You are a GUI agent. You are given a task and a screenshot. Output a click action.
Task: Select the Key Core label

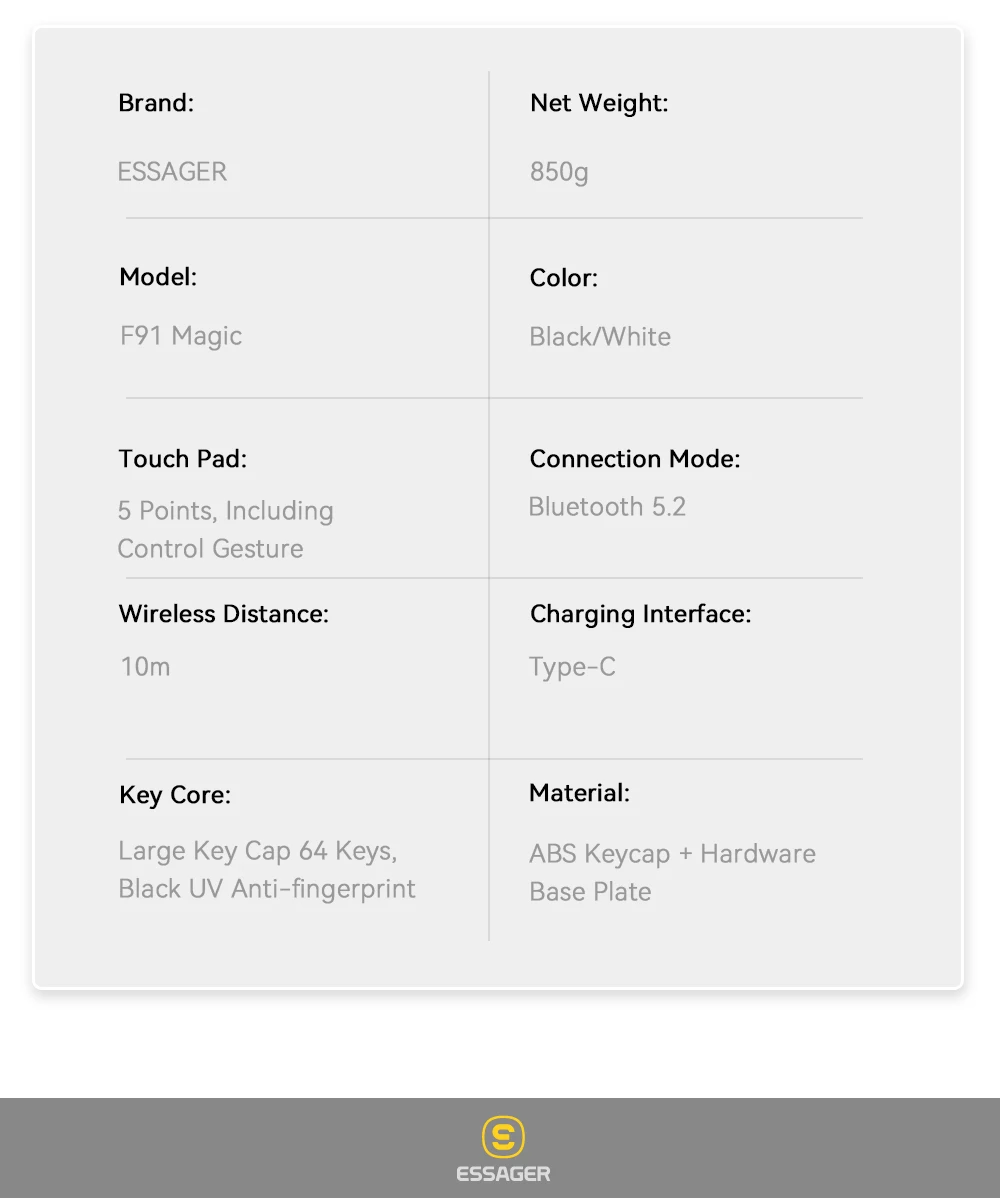click(175, 795)
